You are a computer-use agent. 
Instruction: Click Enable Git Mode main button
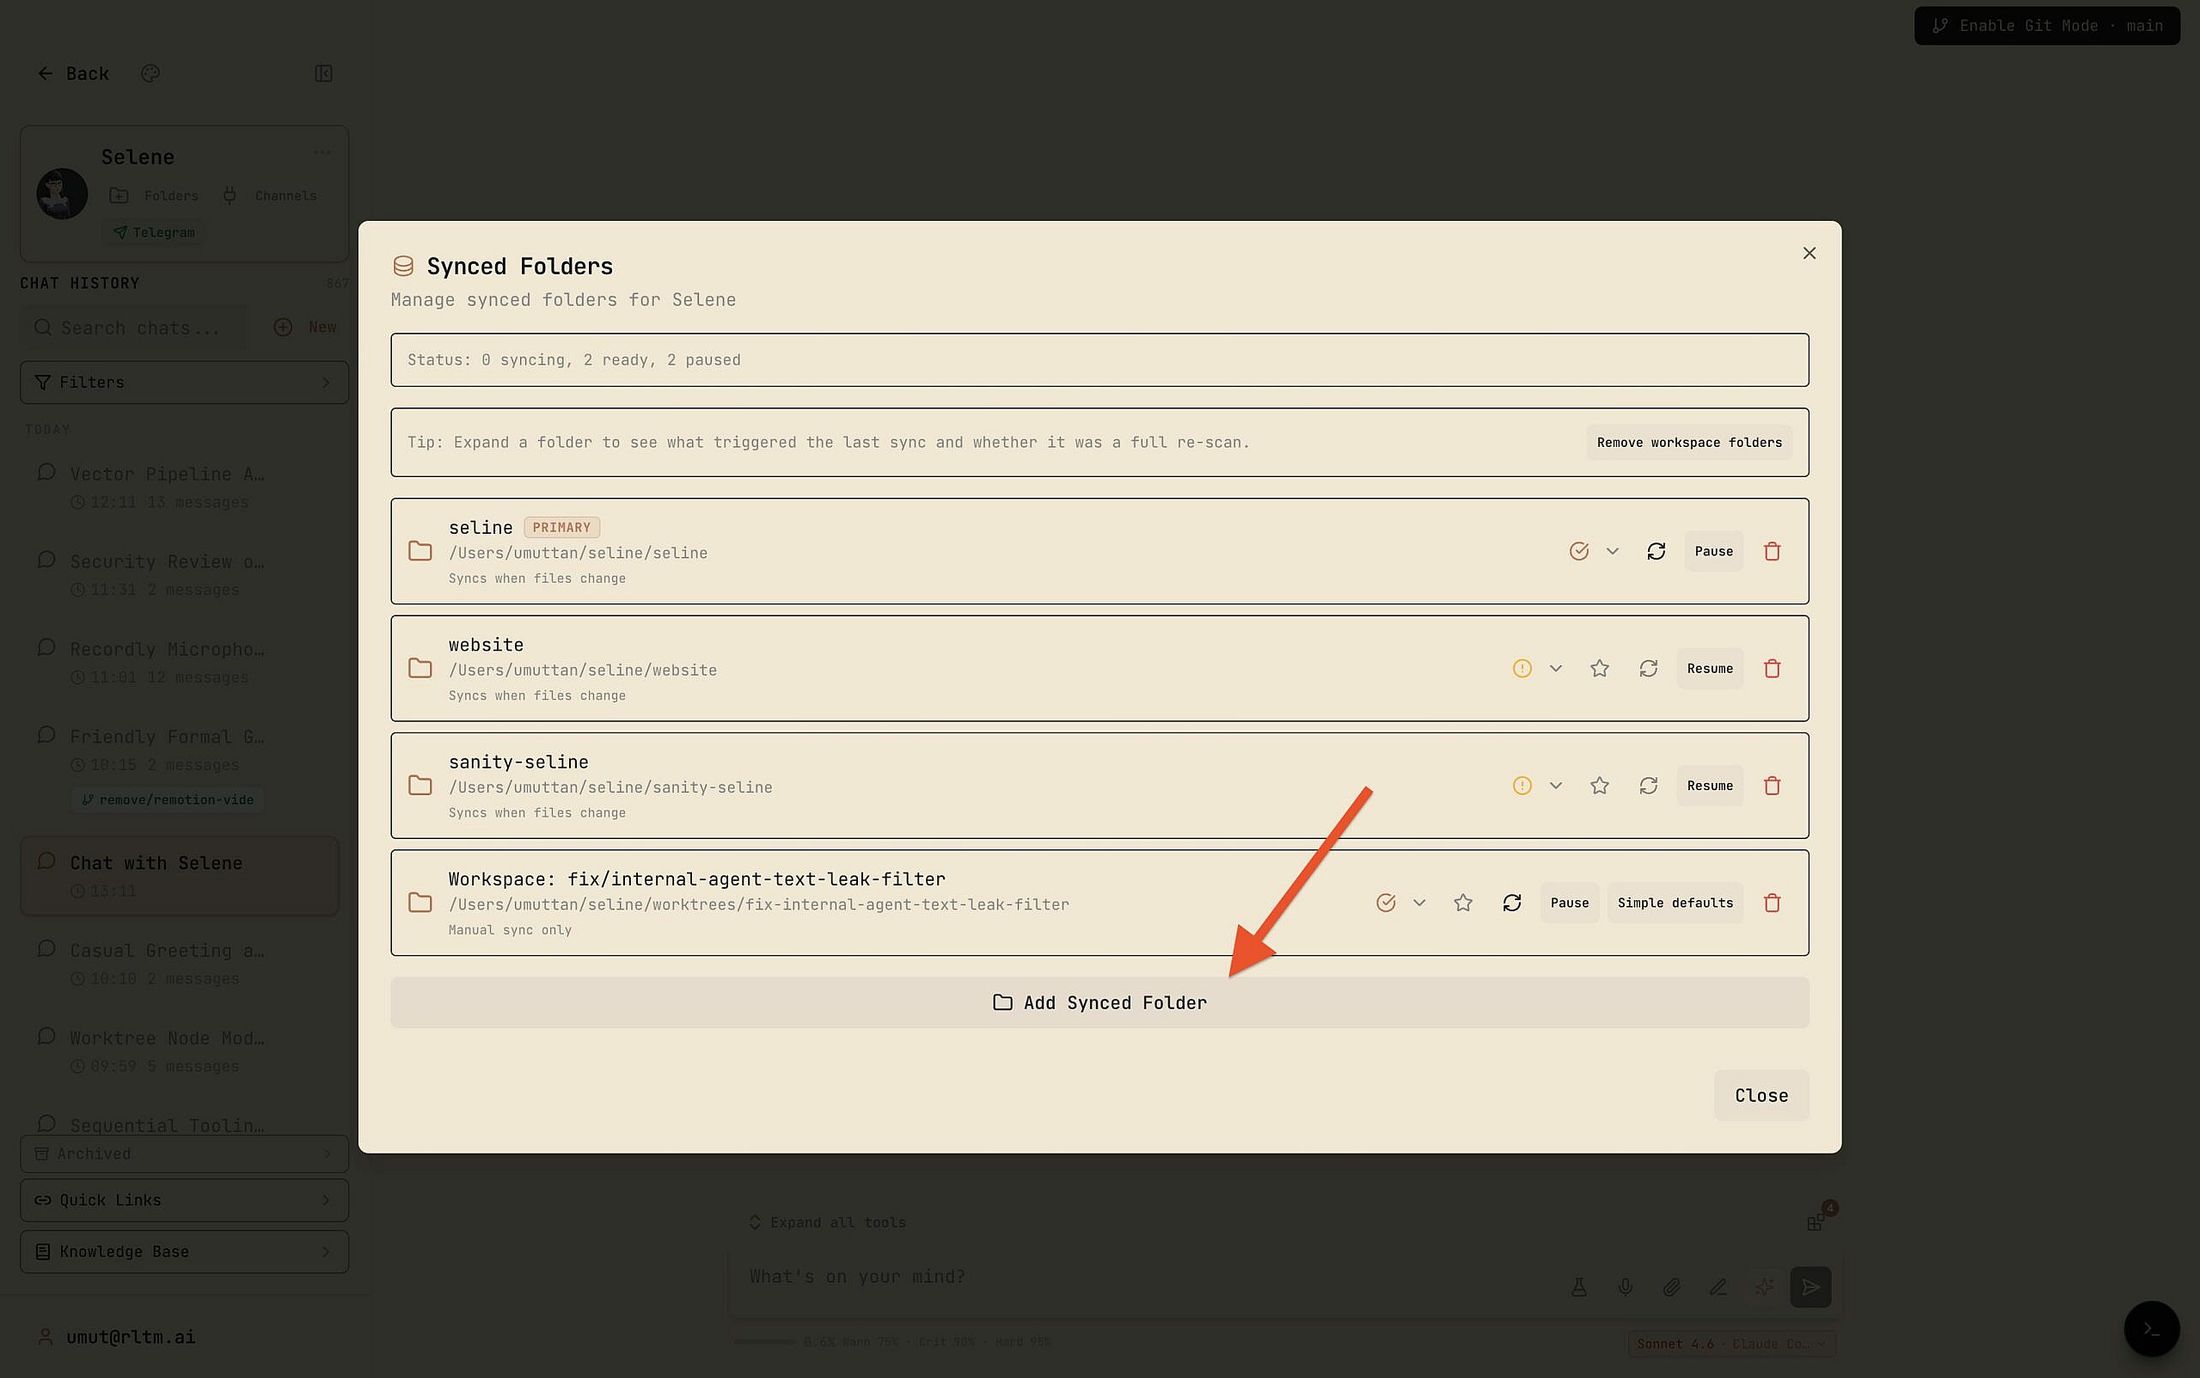[x=2047, y=26]
